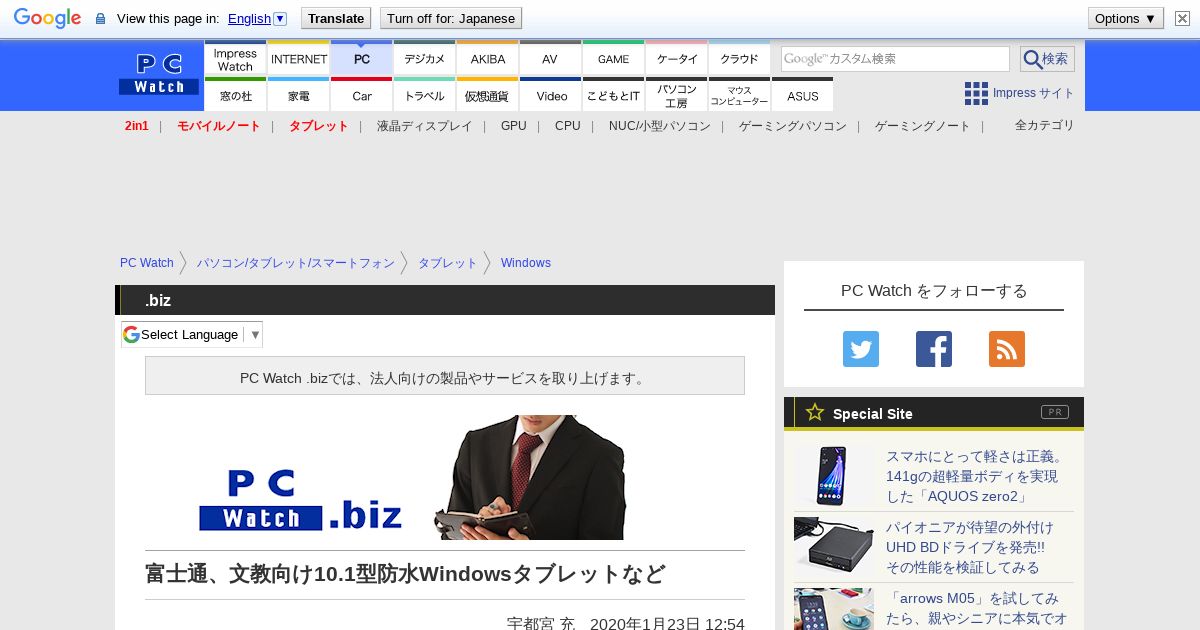
Task: Turn off translation for Japanese
Action: (451, 18)
